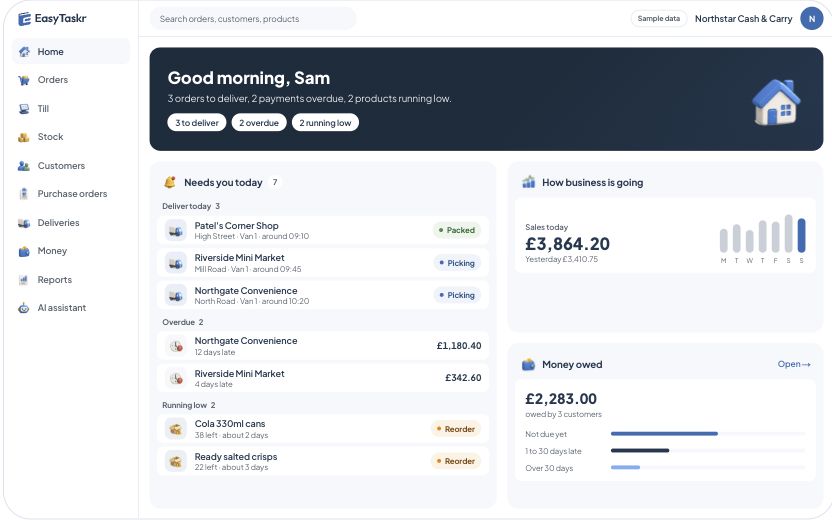This screenshot has width=832, height=520.
Task: Click the Stock boxes icon
Action: (x=24, y=137)
